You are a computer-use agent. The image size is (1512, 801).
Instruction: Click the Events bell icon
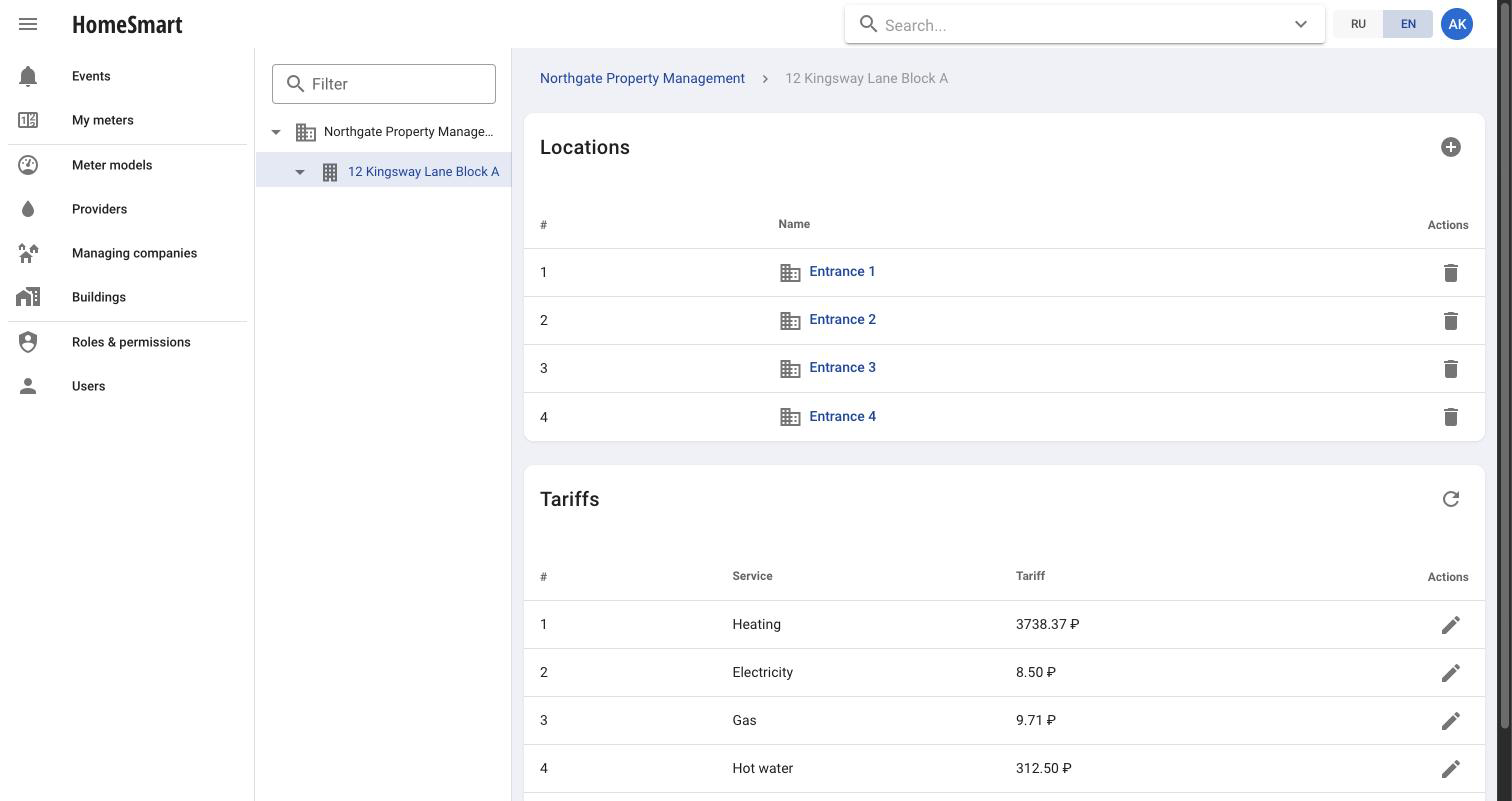point(28,76)
